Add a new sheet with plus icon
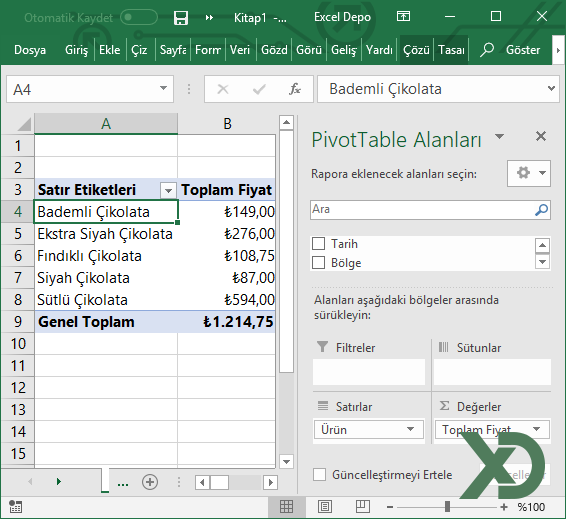The image size is (566, 519). point(150,482)
